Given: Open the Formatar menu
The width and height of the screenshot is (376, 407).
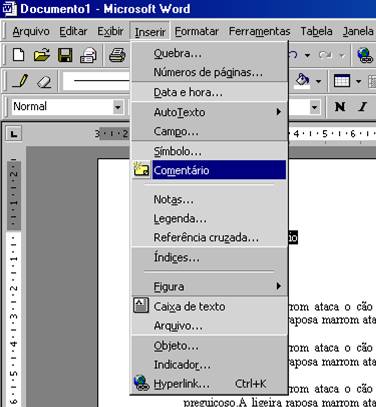Looking at the screenshot, I should pos(197,31).
